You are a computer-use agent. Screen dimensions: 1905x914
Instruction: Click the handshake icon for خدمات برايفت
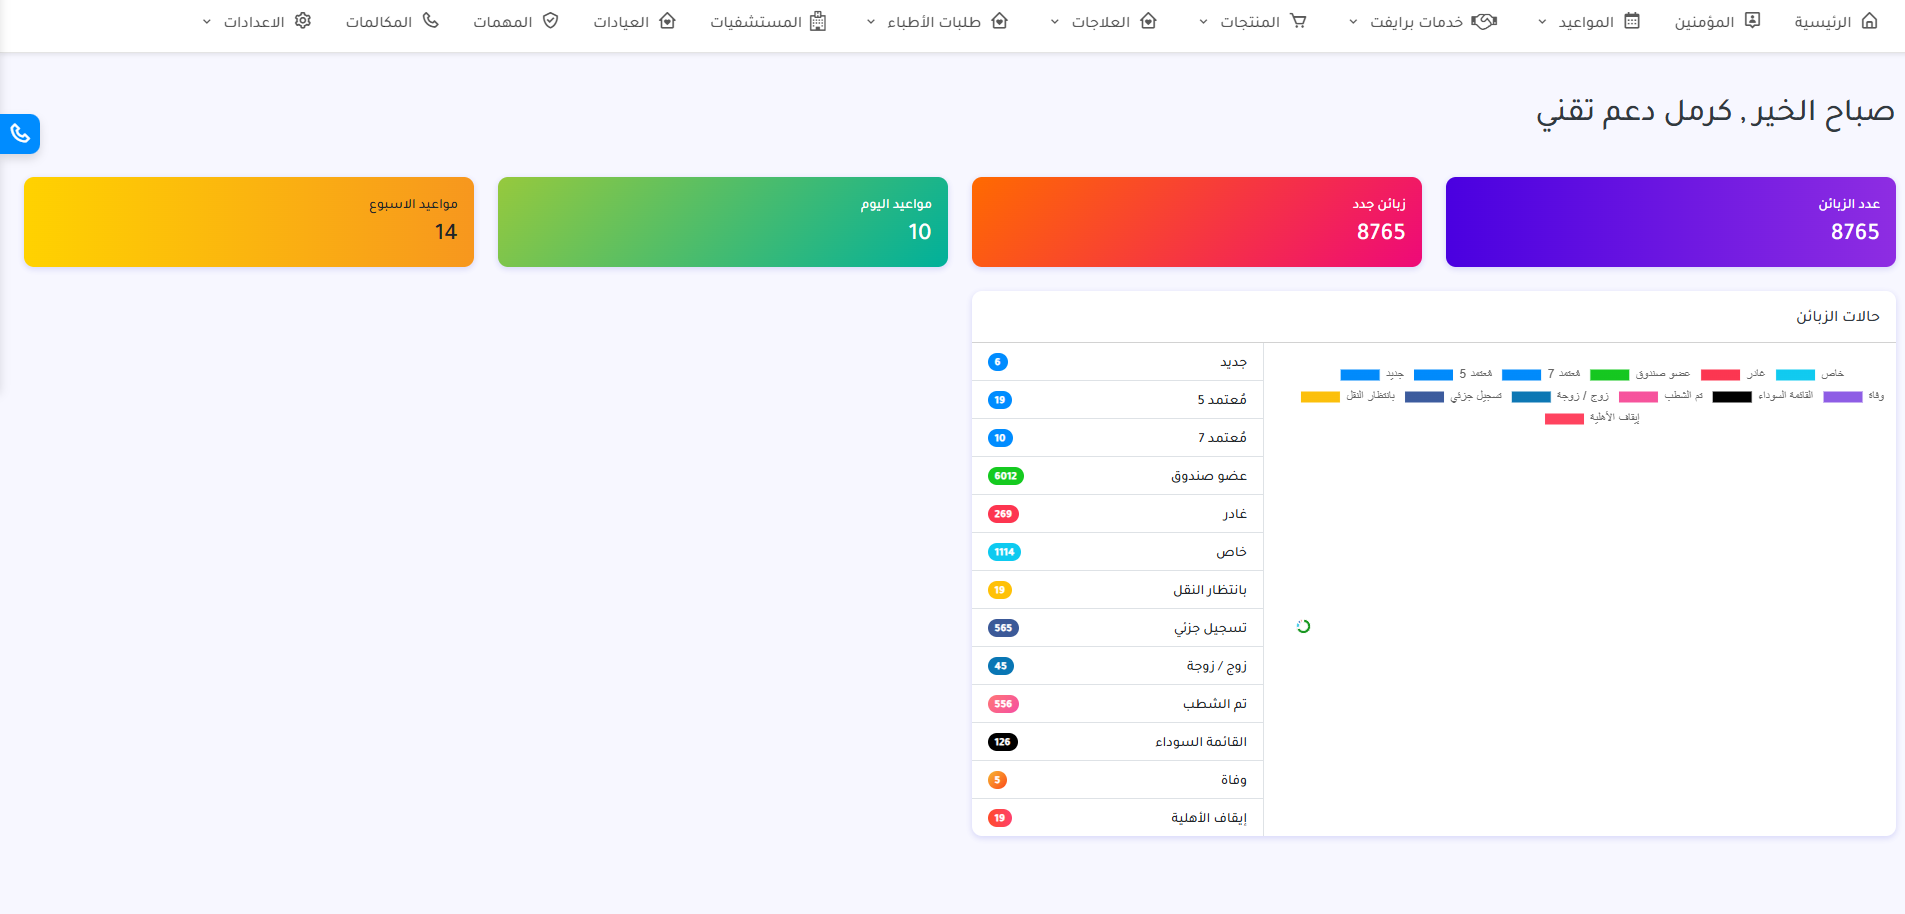1484,21
